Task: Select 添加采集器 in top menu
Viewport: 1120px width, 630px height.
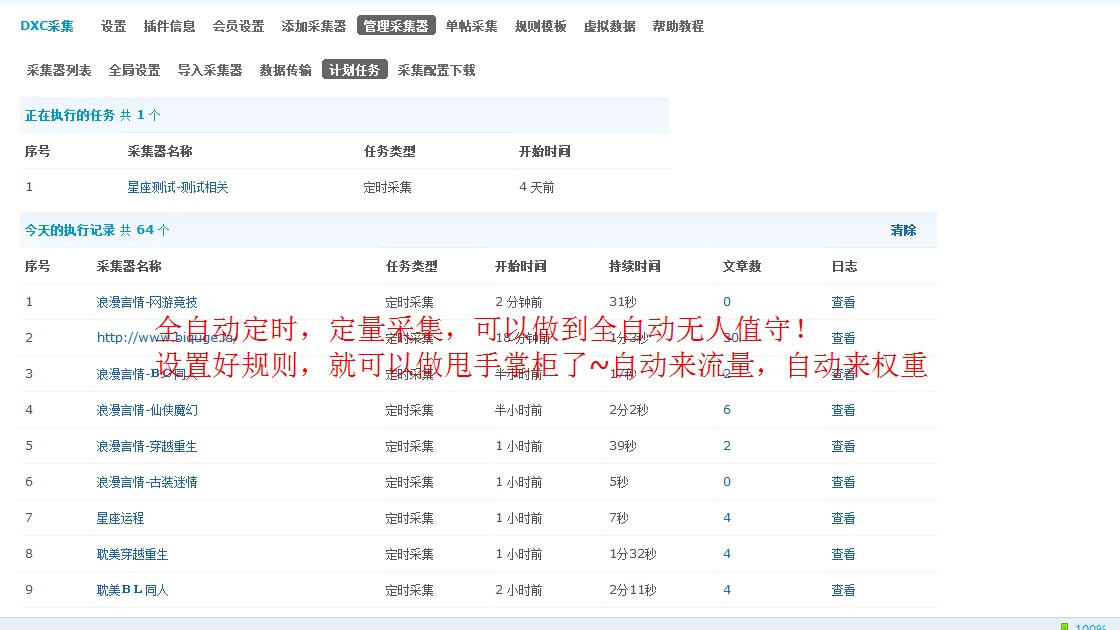Action: point(314,26)
